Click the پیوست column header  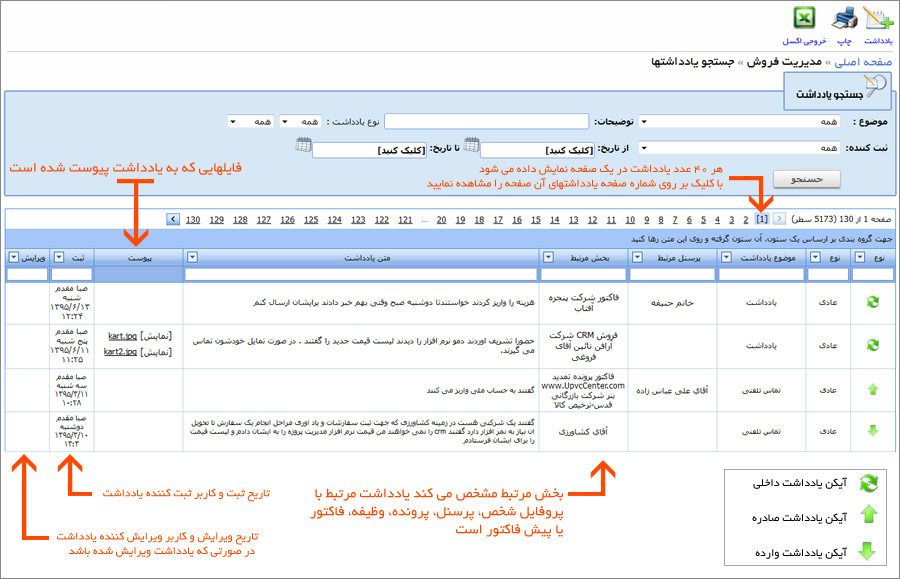click(x=139, y=258)
